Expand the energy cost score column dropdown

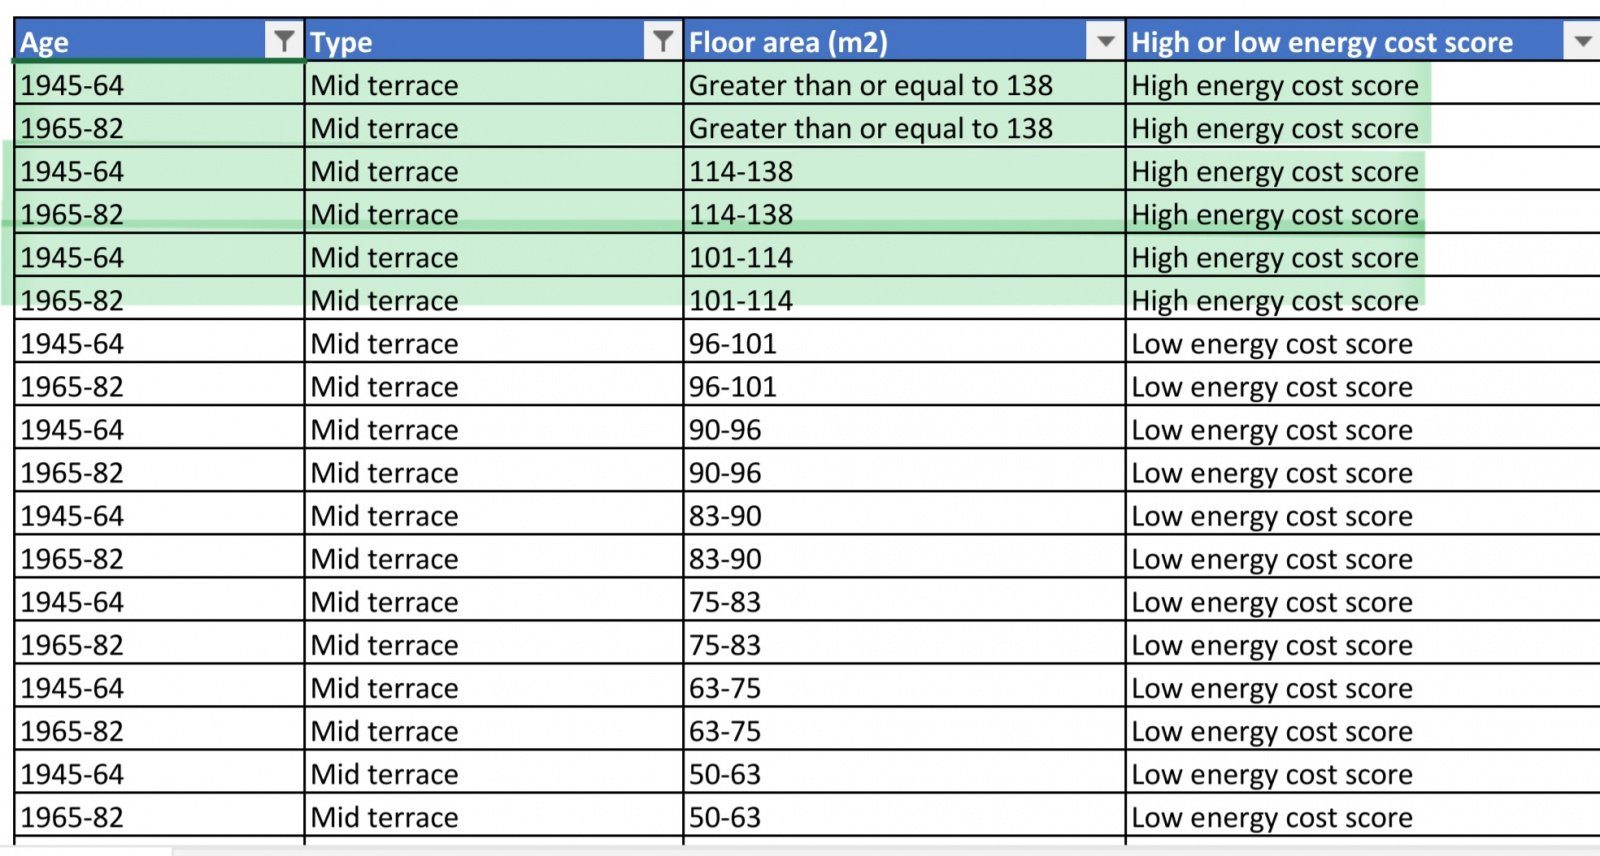[1582, 41]
